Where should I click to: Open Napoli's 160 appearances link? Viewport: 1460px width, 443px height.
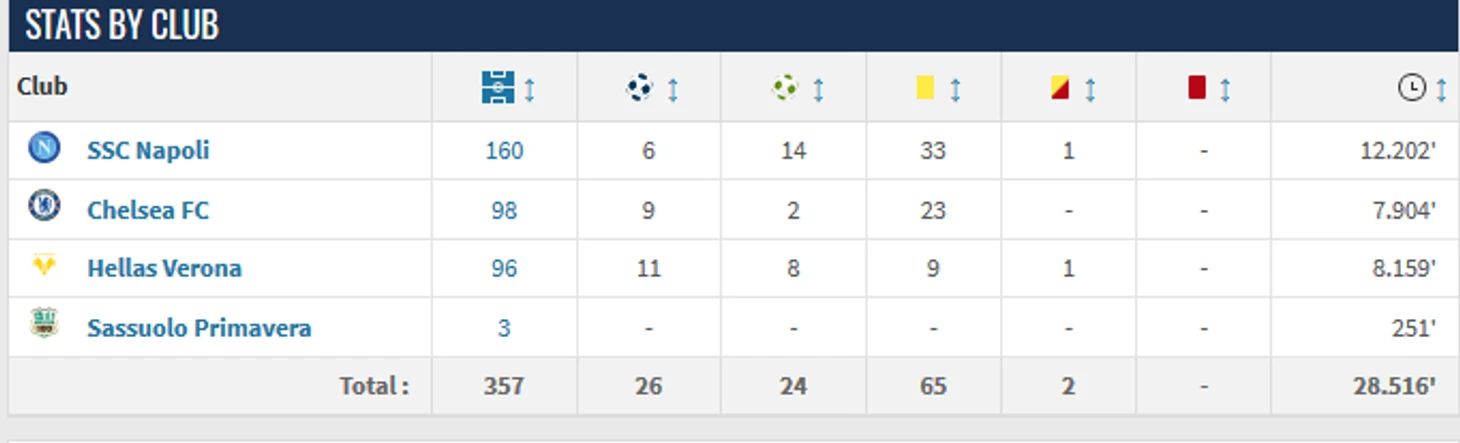[x=504, y=150]
